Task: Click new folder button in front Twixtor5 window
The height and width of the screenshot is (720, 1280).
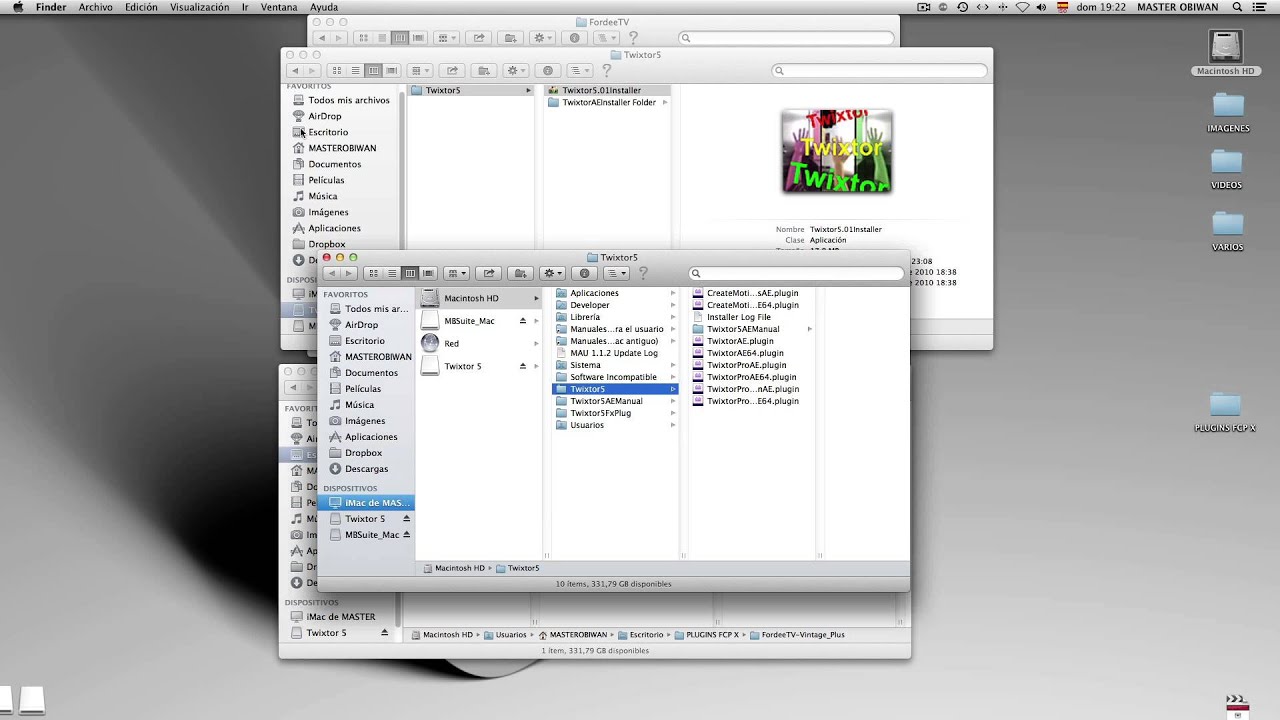Action: pos(520,273)
